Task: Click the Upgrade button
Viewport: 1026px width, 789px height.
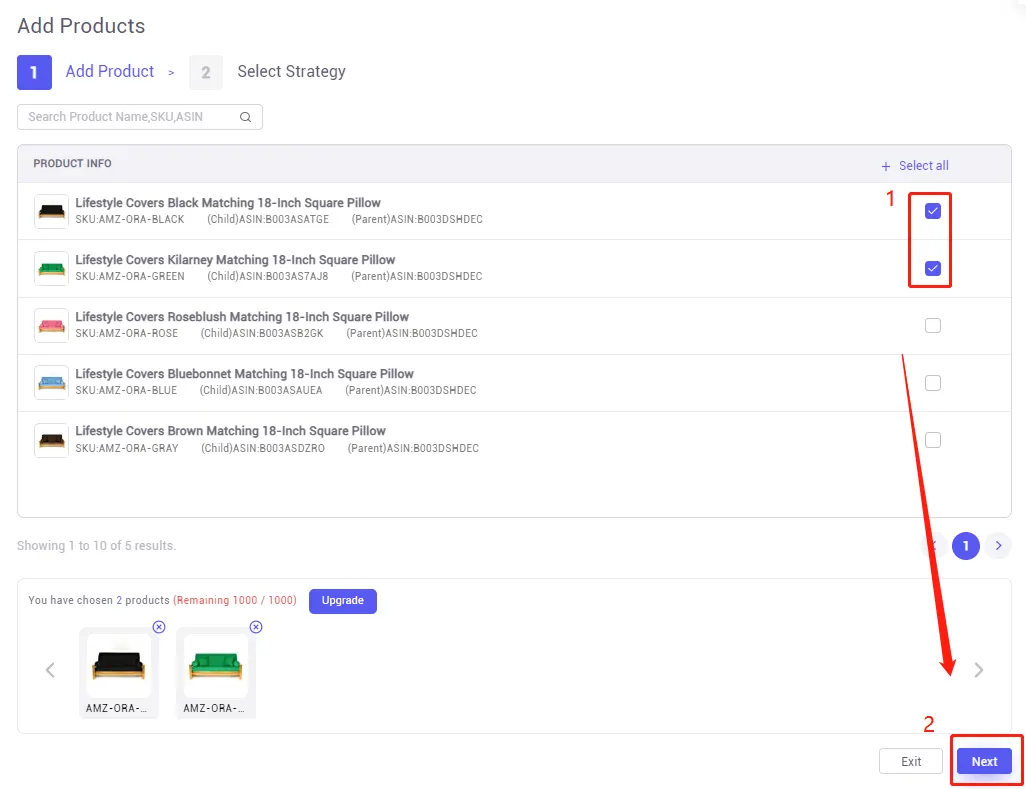Action: coord(342,601)
